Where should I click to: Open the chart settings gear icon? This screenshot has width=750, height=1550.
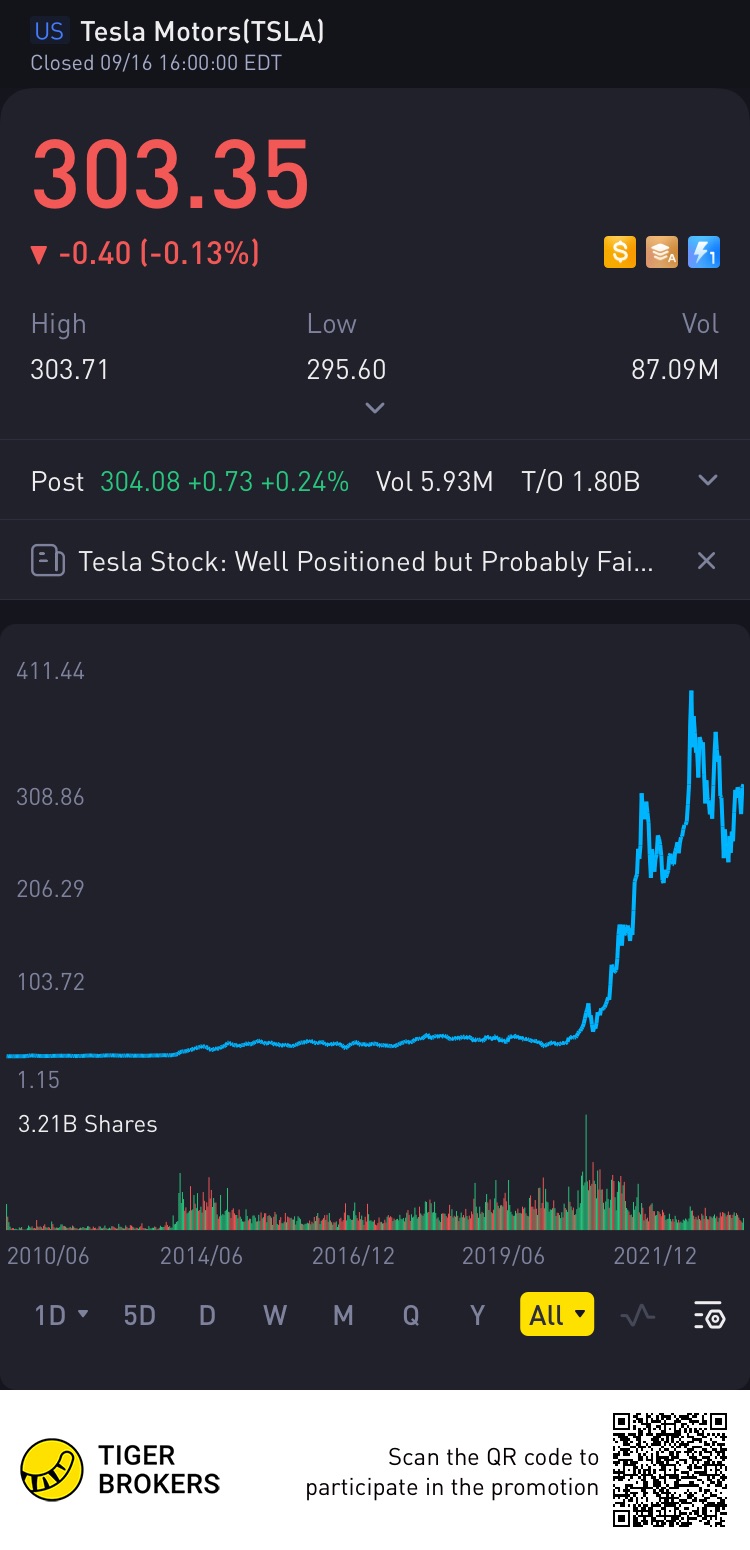(709, 1316)
